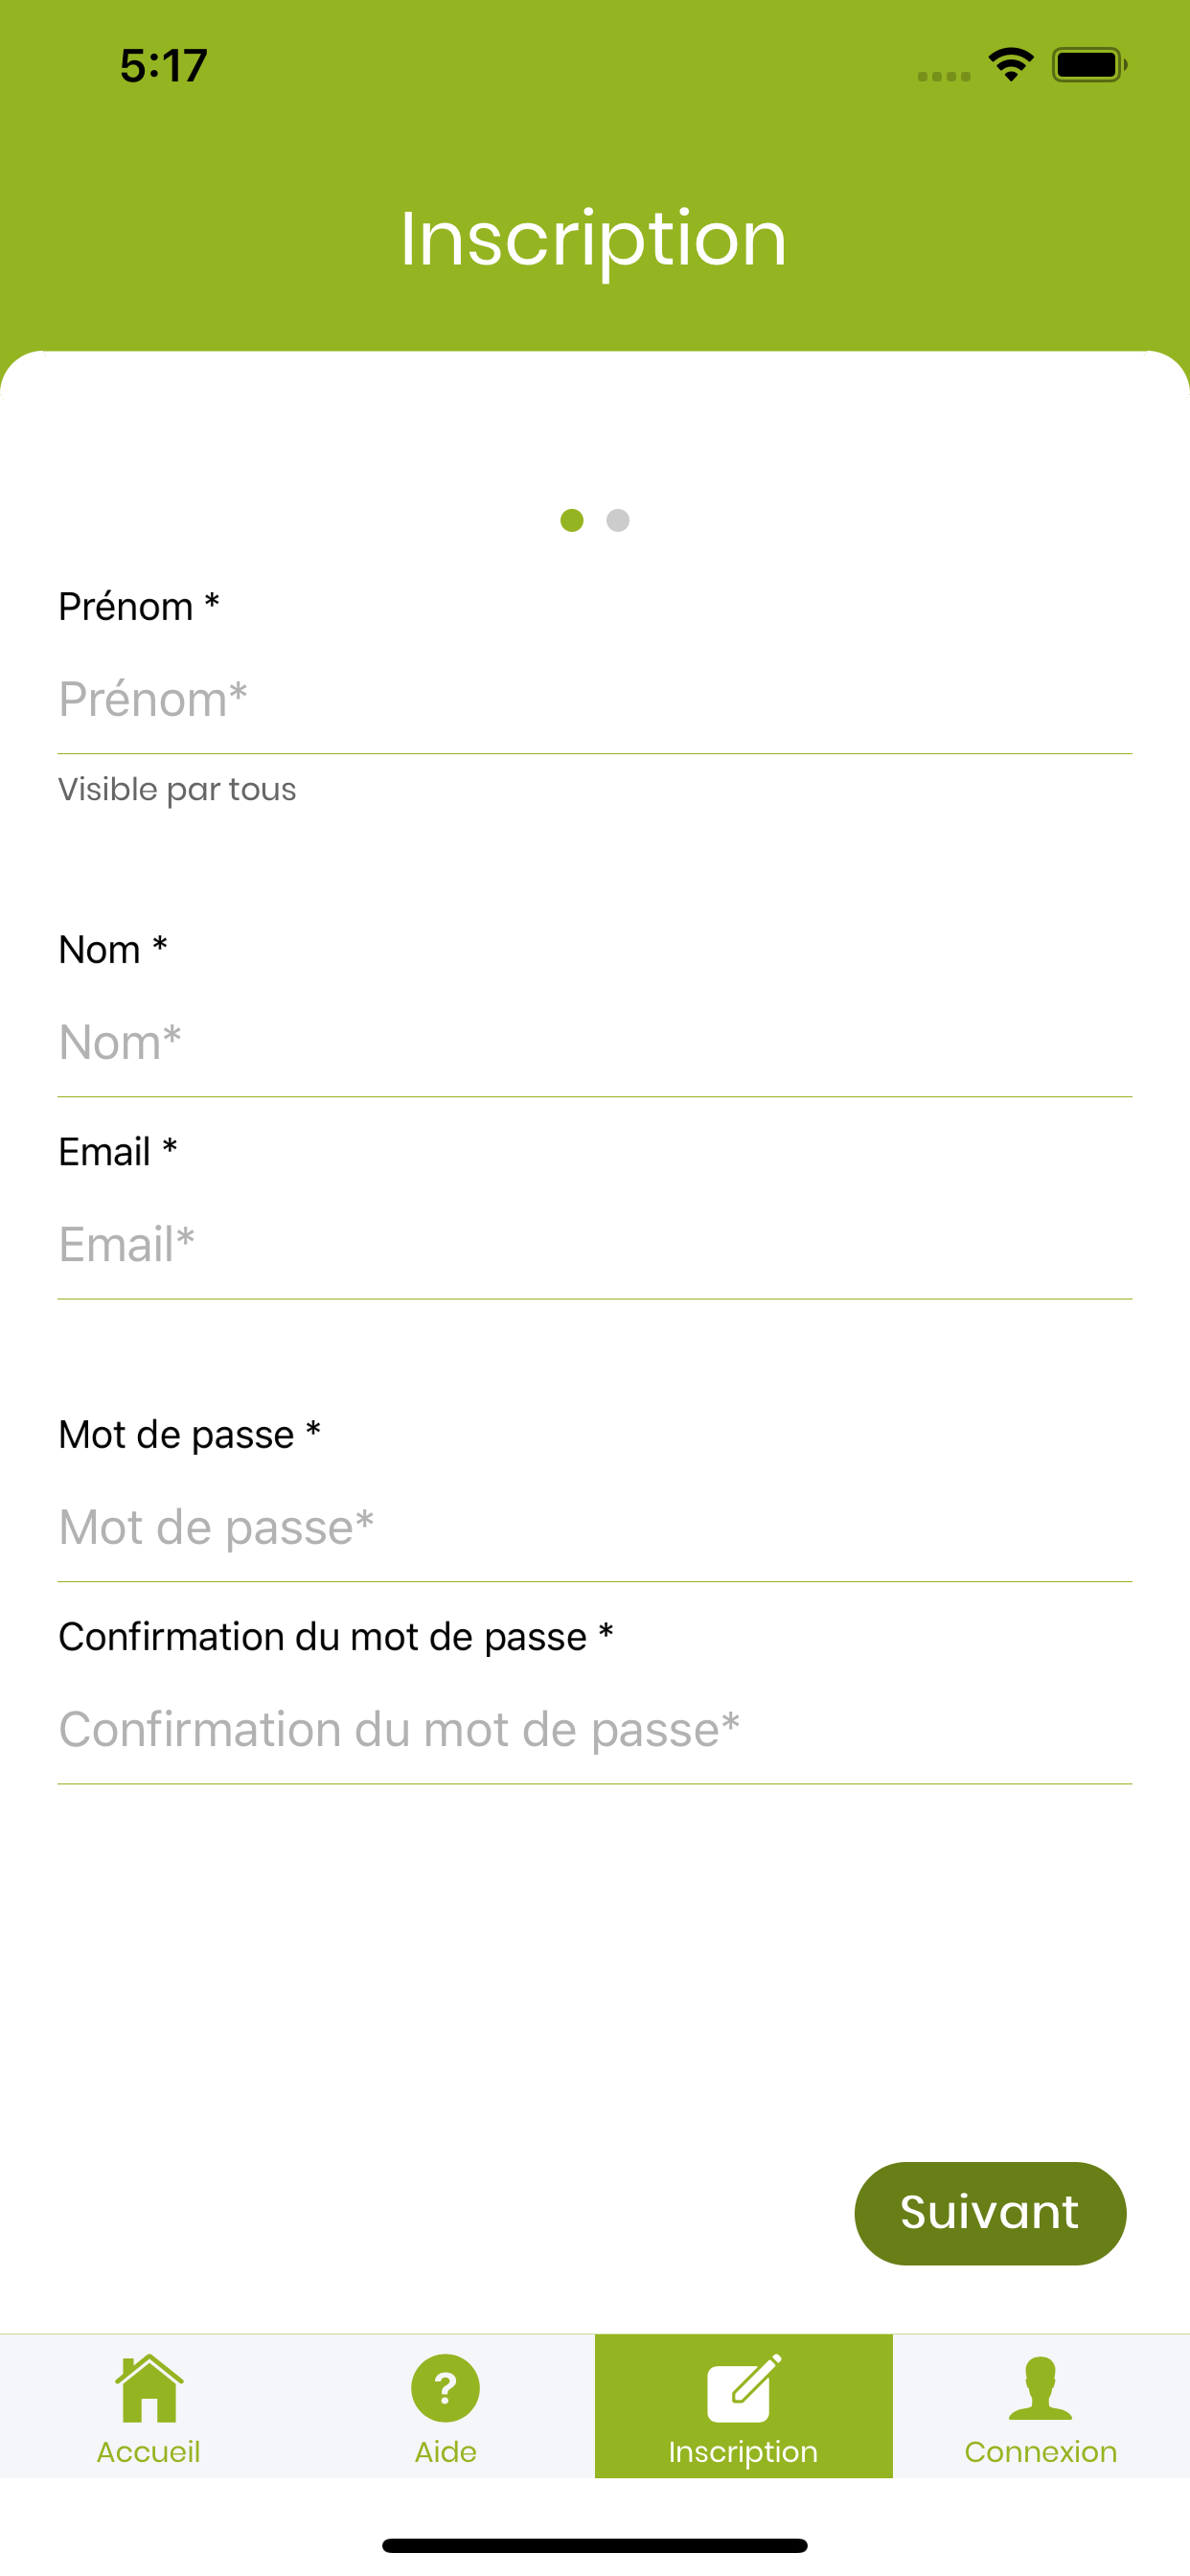Select the second gray page indicator dot
Screen dimensions: 1190x2576
click(x=618, y=520)
